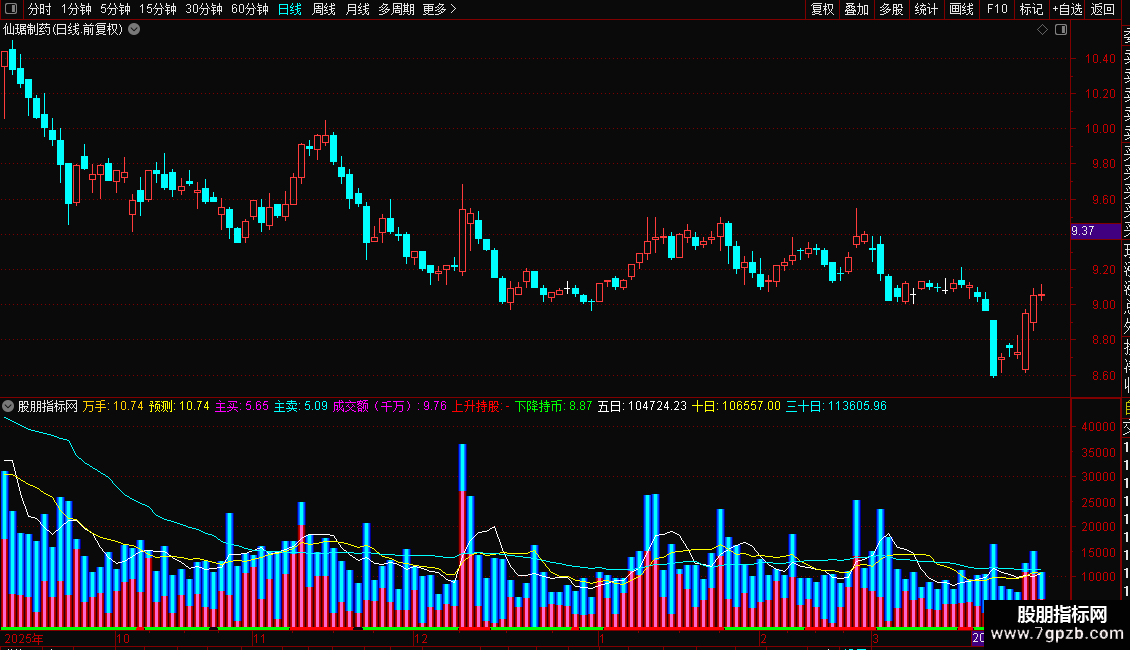Click the diamond icon in the chart's top-right corner
Viewport: 1130px width, 650px height.
pos(1042,30)
